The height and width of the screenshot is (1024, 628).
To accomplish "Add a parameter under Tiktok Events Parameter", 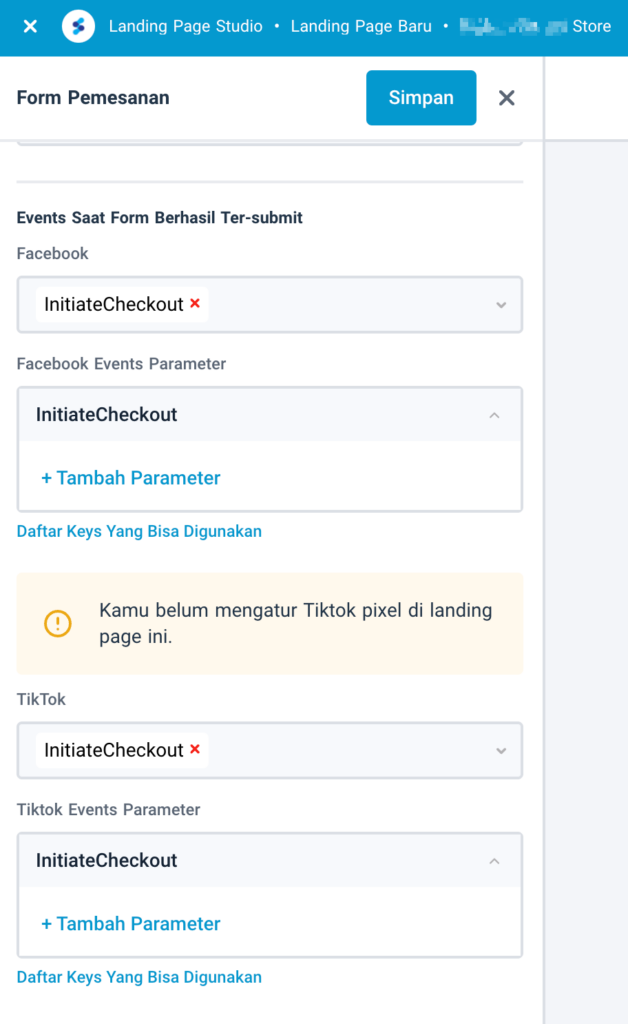I will pos(130,924).
